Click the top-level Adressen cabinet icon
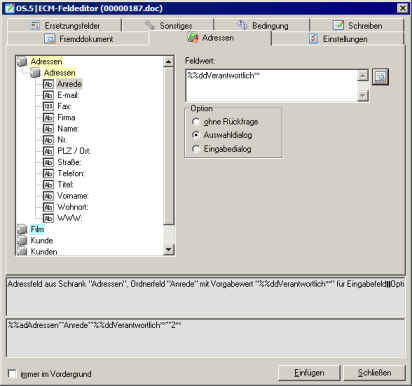Screen dimensions: 412x386 coord(22,61)
